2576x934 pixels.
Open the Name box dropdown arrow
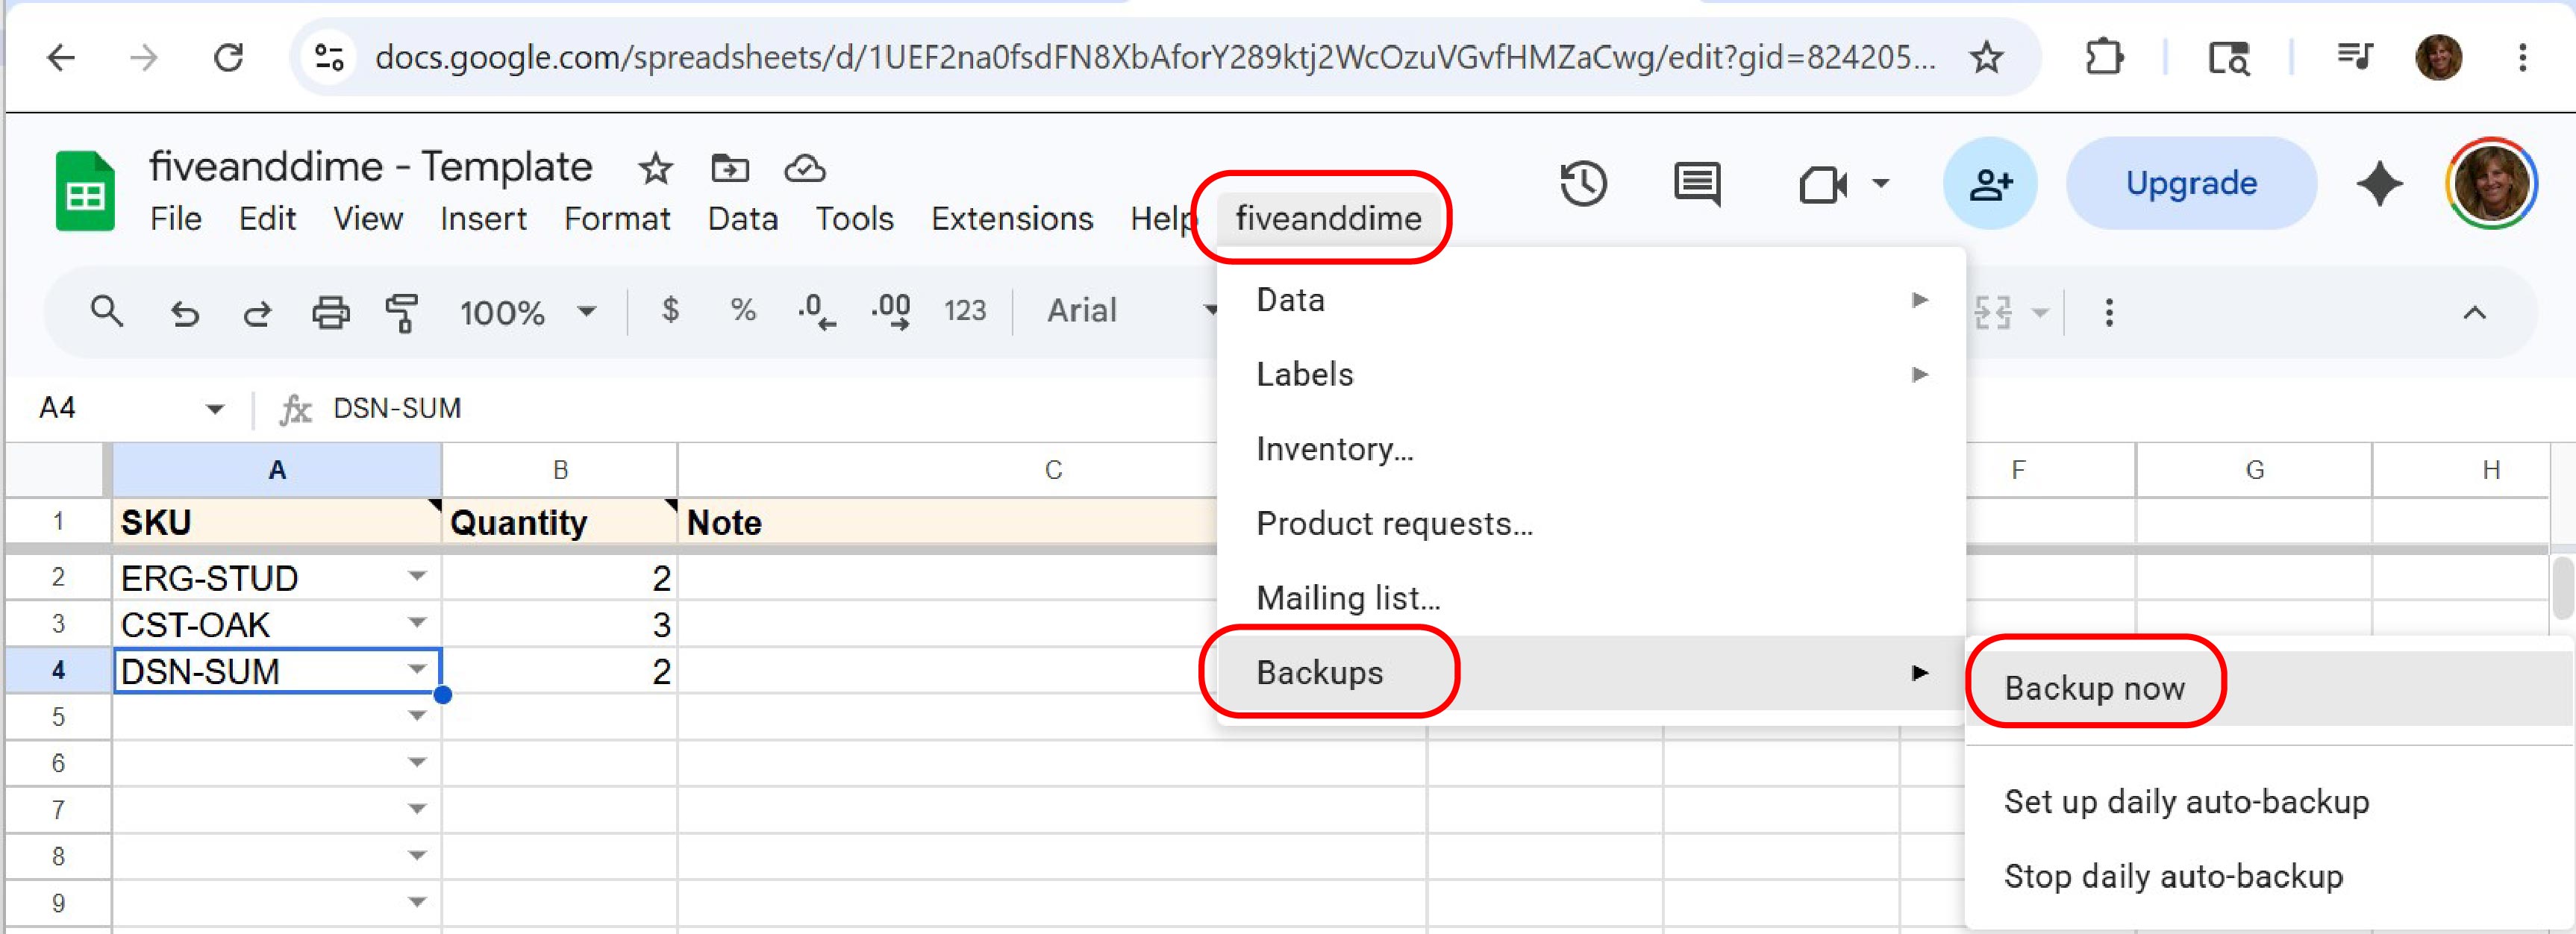[214, 409]
